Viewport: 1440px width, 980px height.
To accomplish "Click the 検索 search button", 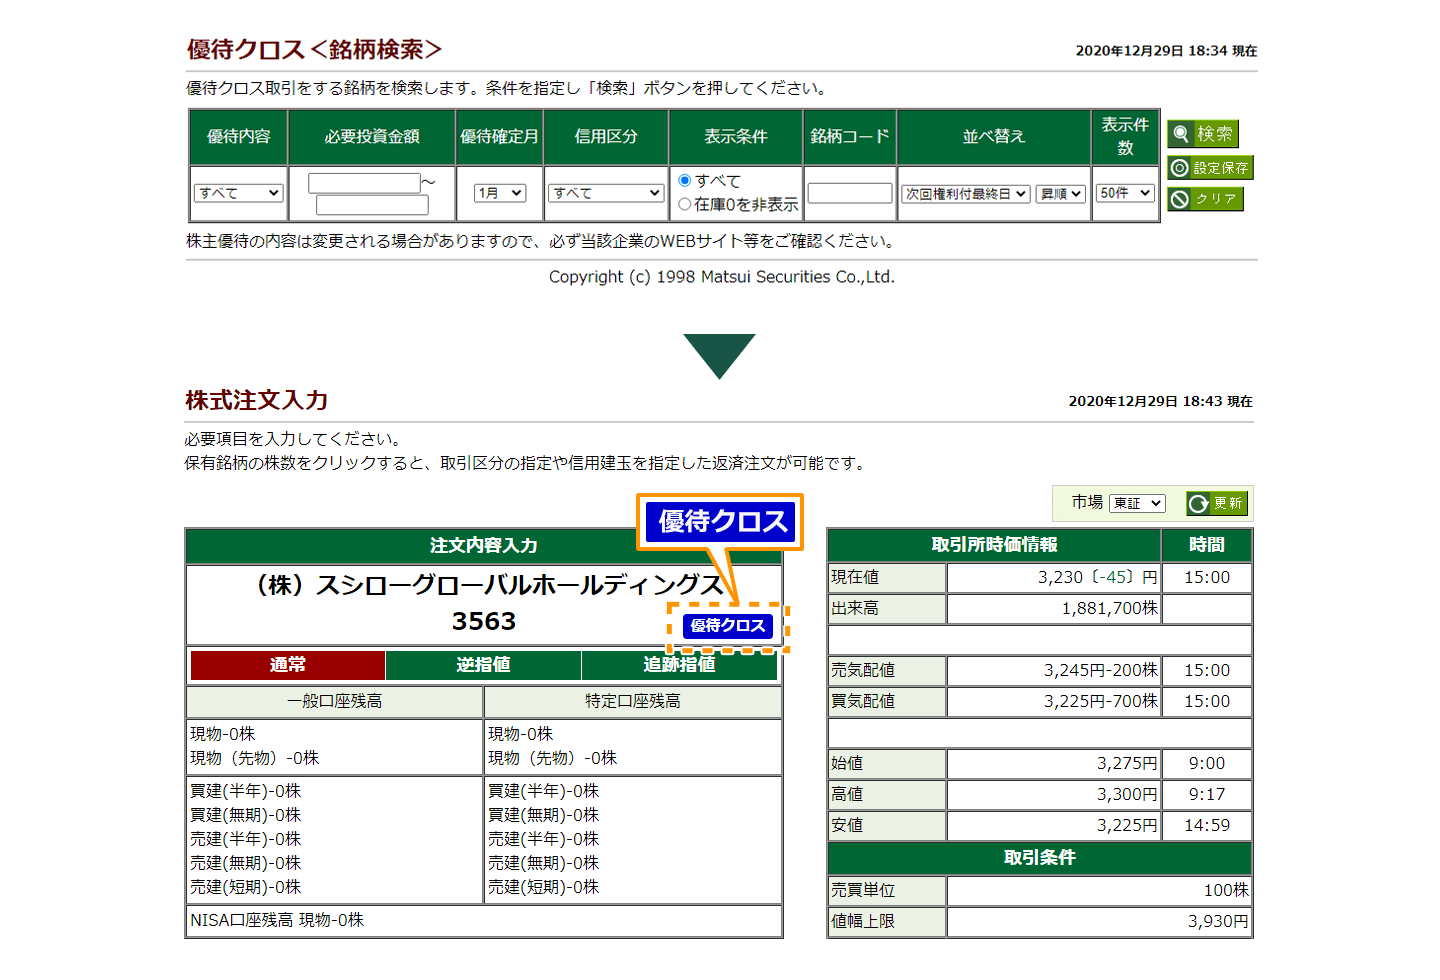I will (1203, 134).
